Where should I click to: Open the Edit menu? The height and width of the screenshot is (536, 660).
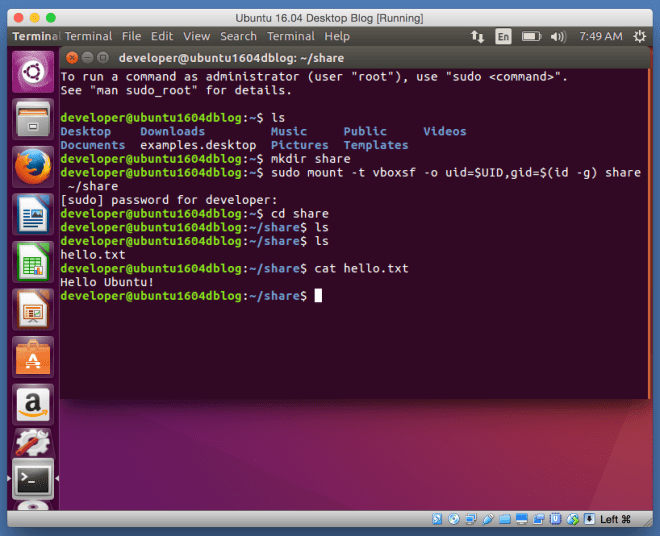(x=162, y=36)
